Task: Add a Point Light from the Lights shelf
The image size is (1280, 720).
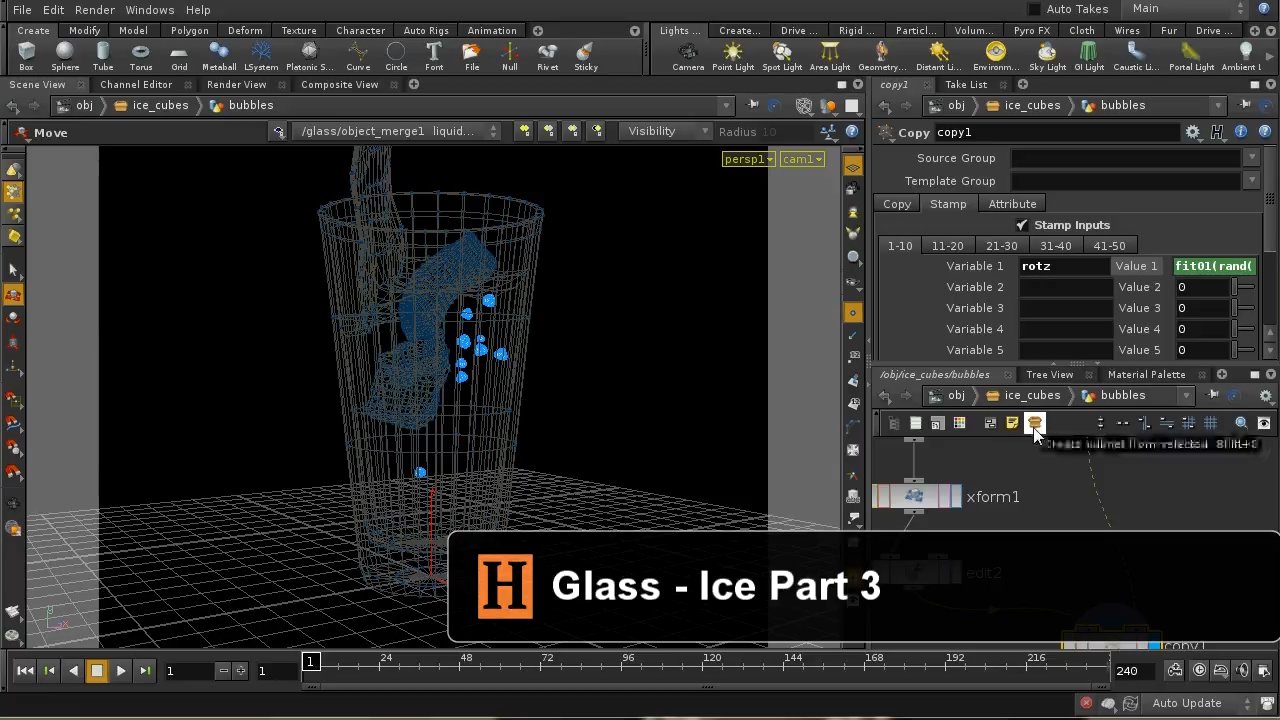Action: 732,53
